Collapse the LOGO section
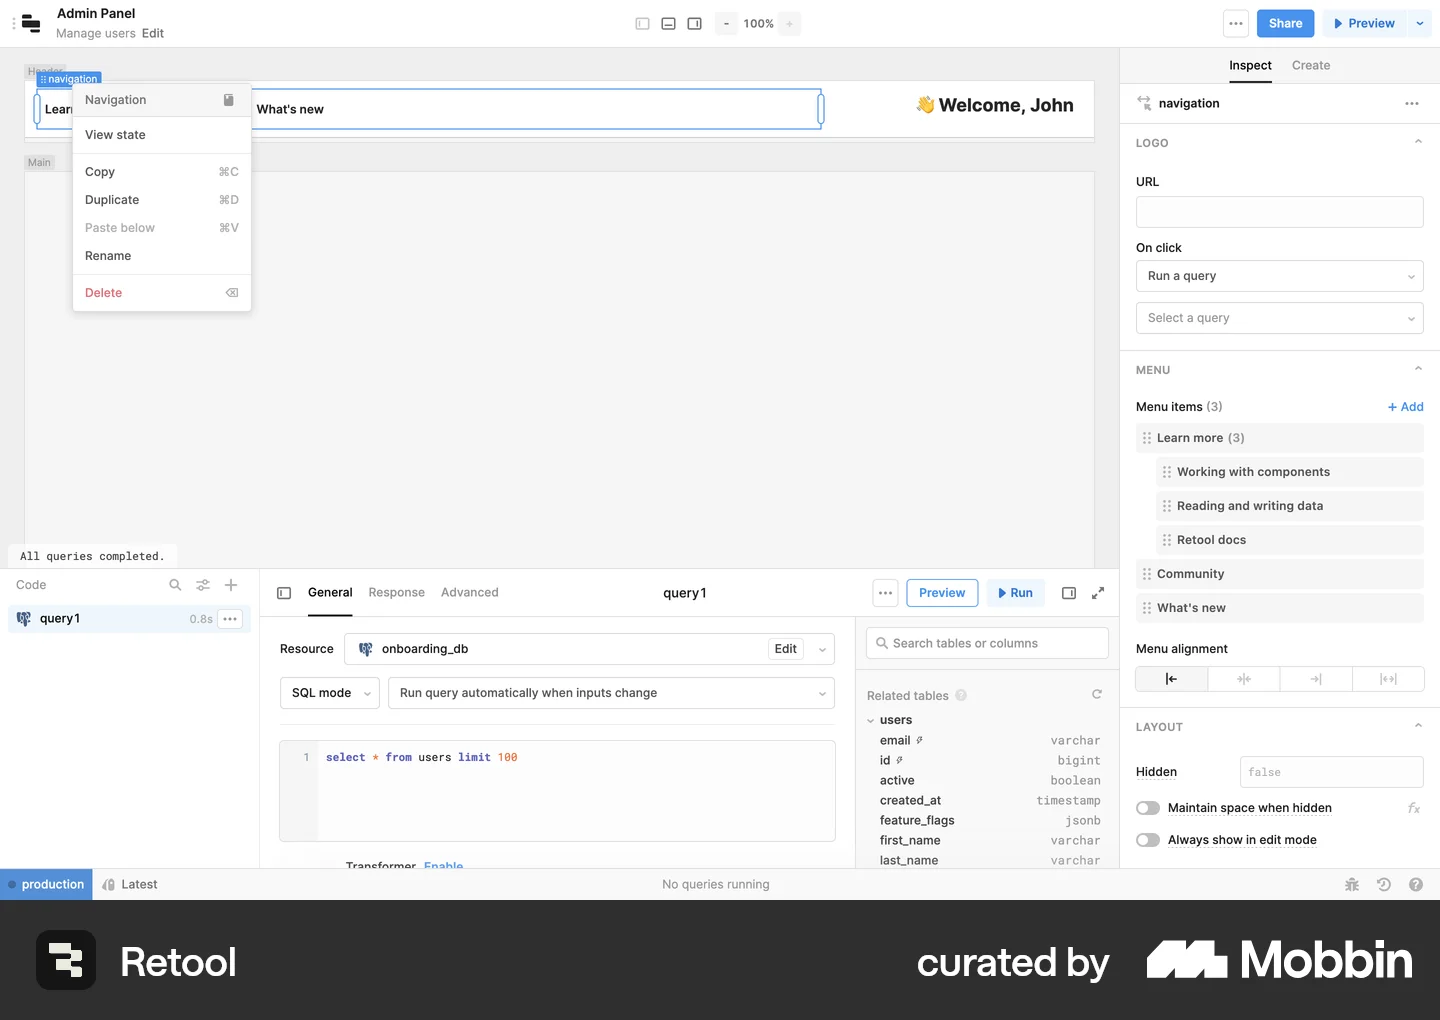Image resolution: width=1440 pixels, height=1020 pixels. (x=1418, y=143)
